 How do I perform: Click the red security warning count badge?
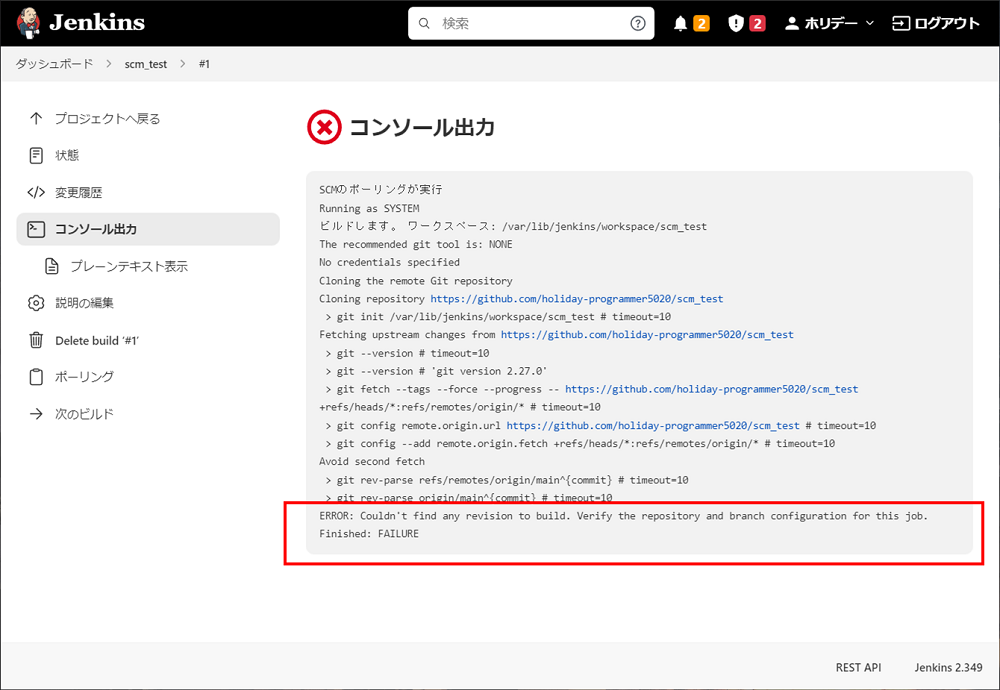[757, 24]
